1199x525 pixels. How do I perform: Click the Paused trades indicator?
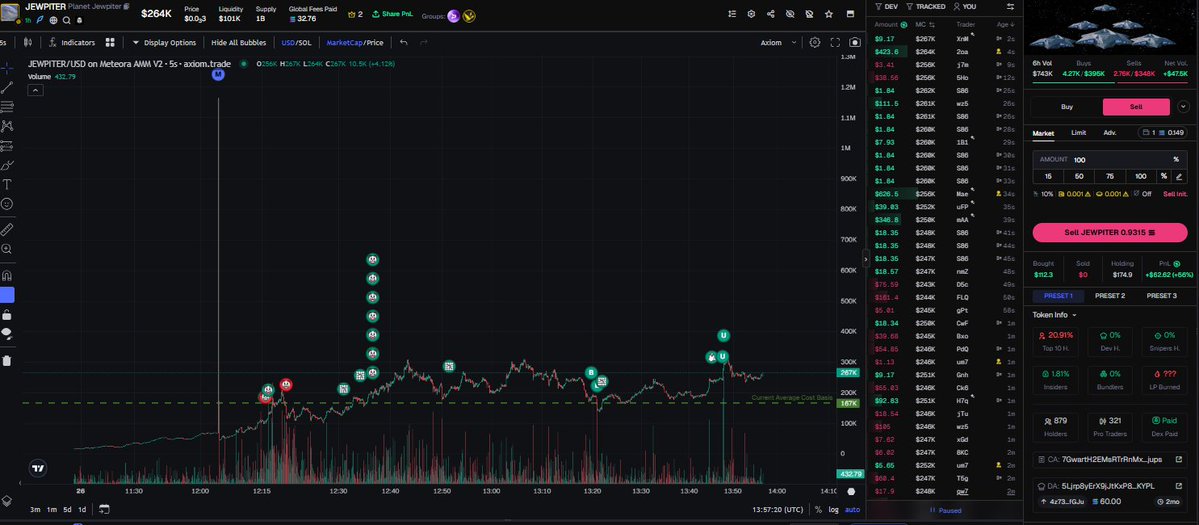pyautogui.click(x=945, y=510)
